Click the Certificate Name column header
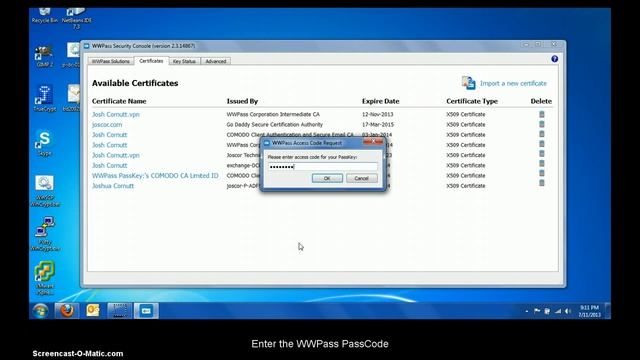The width and height of the screenshot is (640, 360). coord(119,101)
